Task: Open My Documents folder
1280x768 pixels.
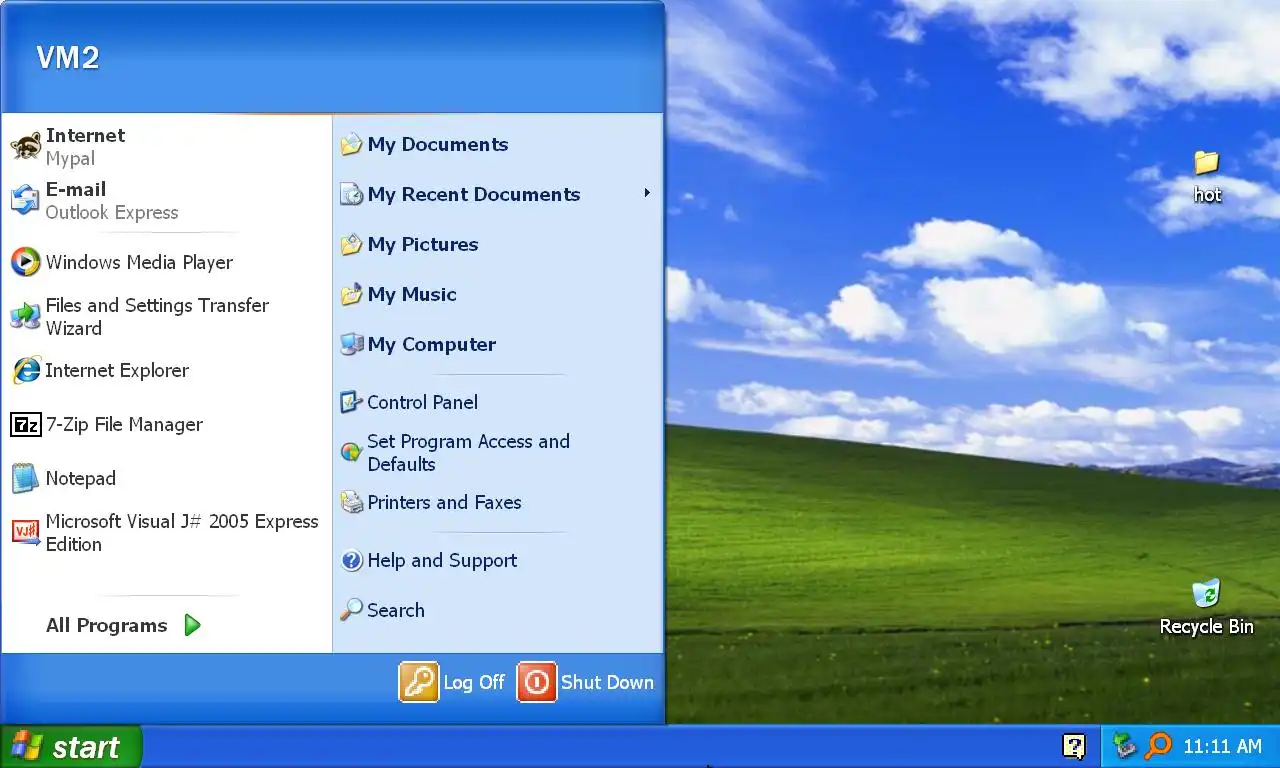Action: coord(497,144)
